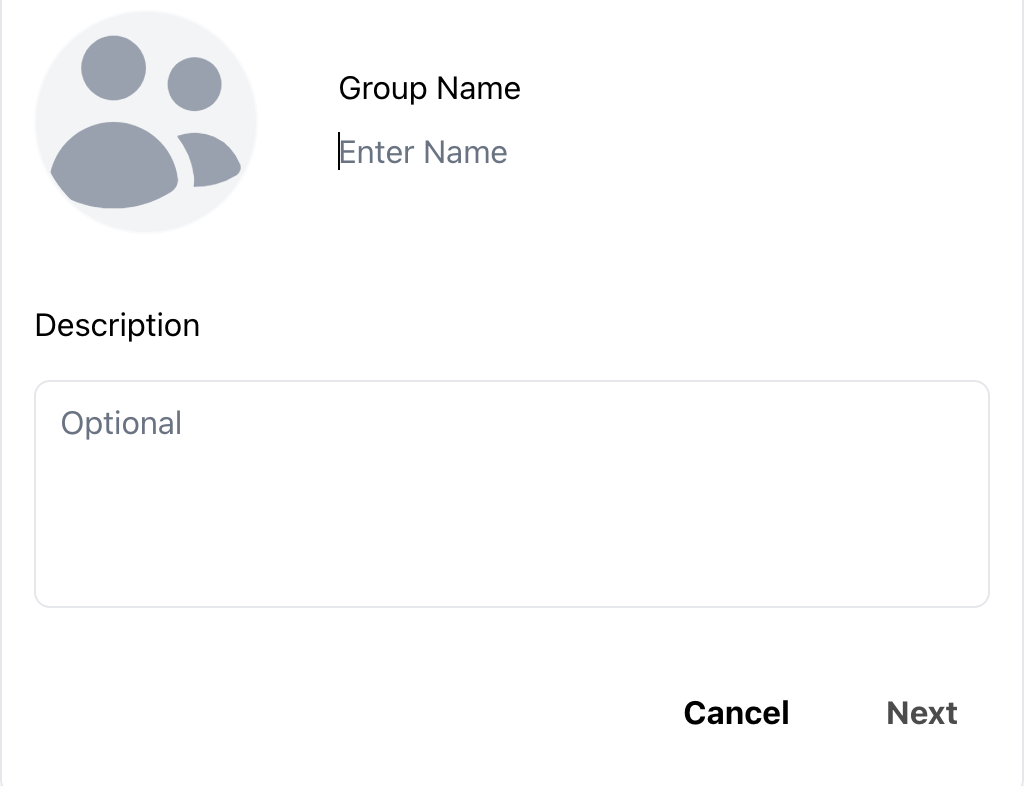Select the smaller person silhouette in avatar
The height and width of the screenshot is (786, 1024).
coord(204,122)
